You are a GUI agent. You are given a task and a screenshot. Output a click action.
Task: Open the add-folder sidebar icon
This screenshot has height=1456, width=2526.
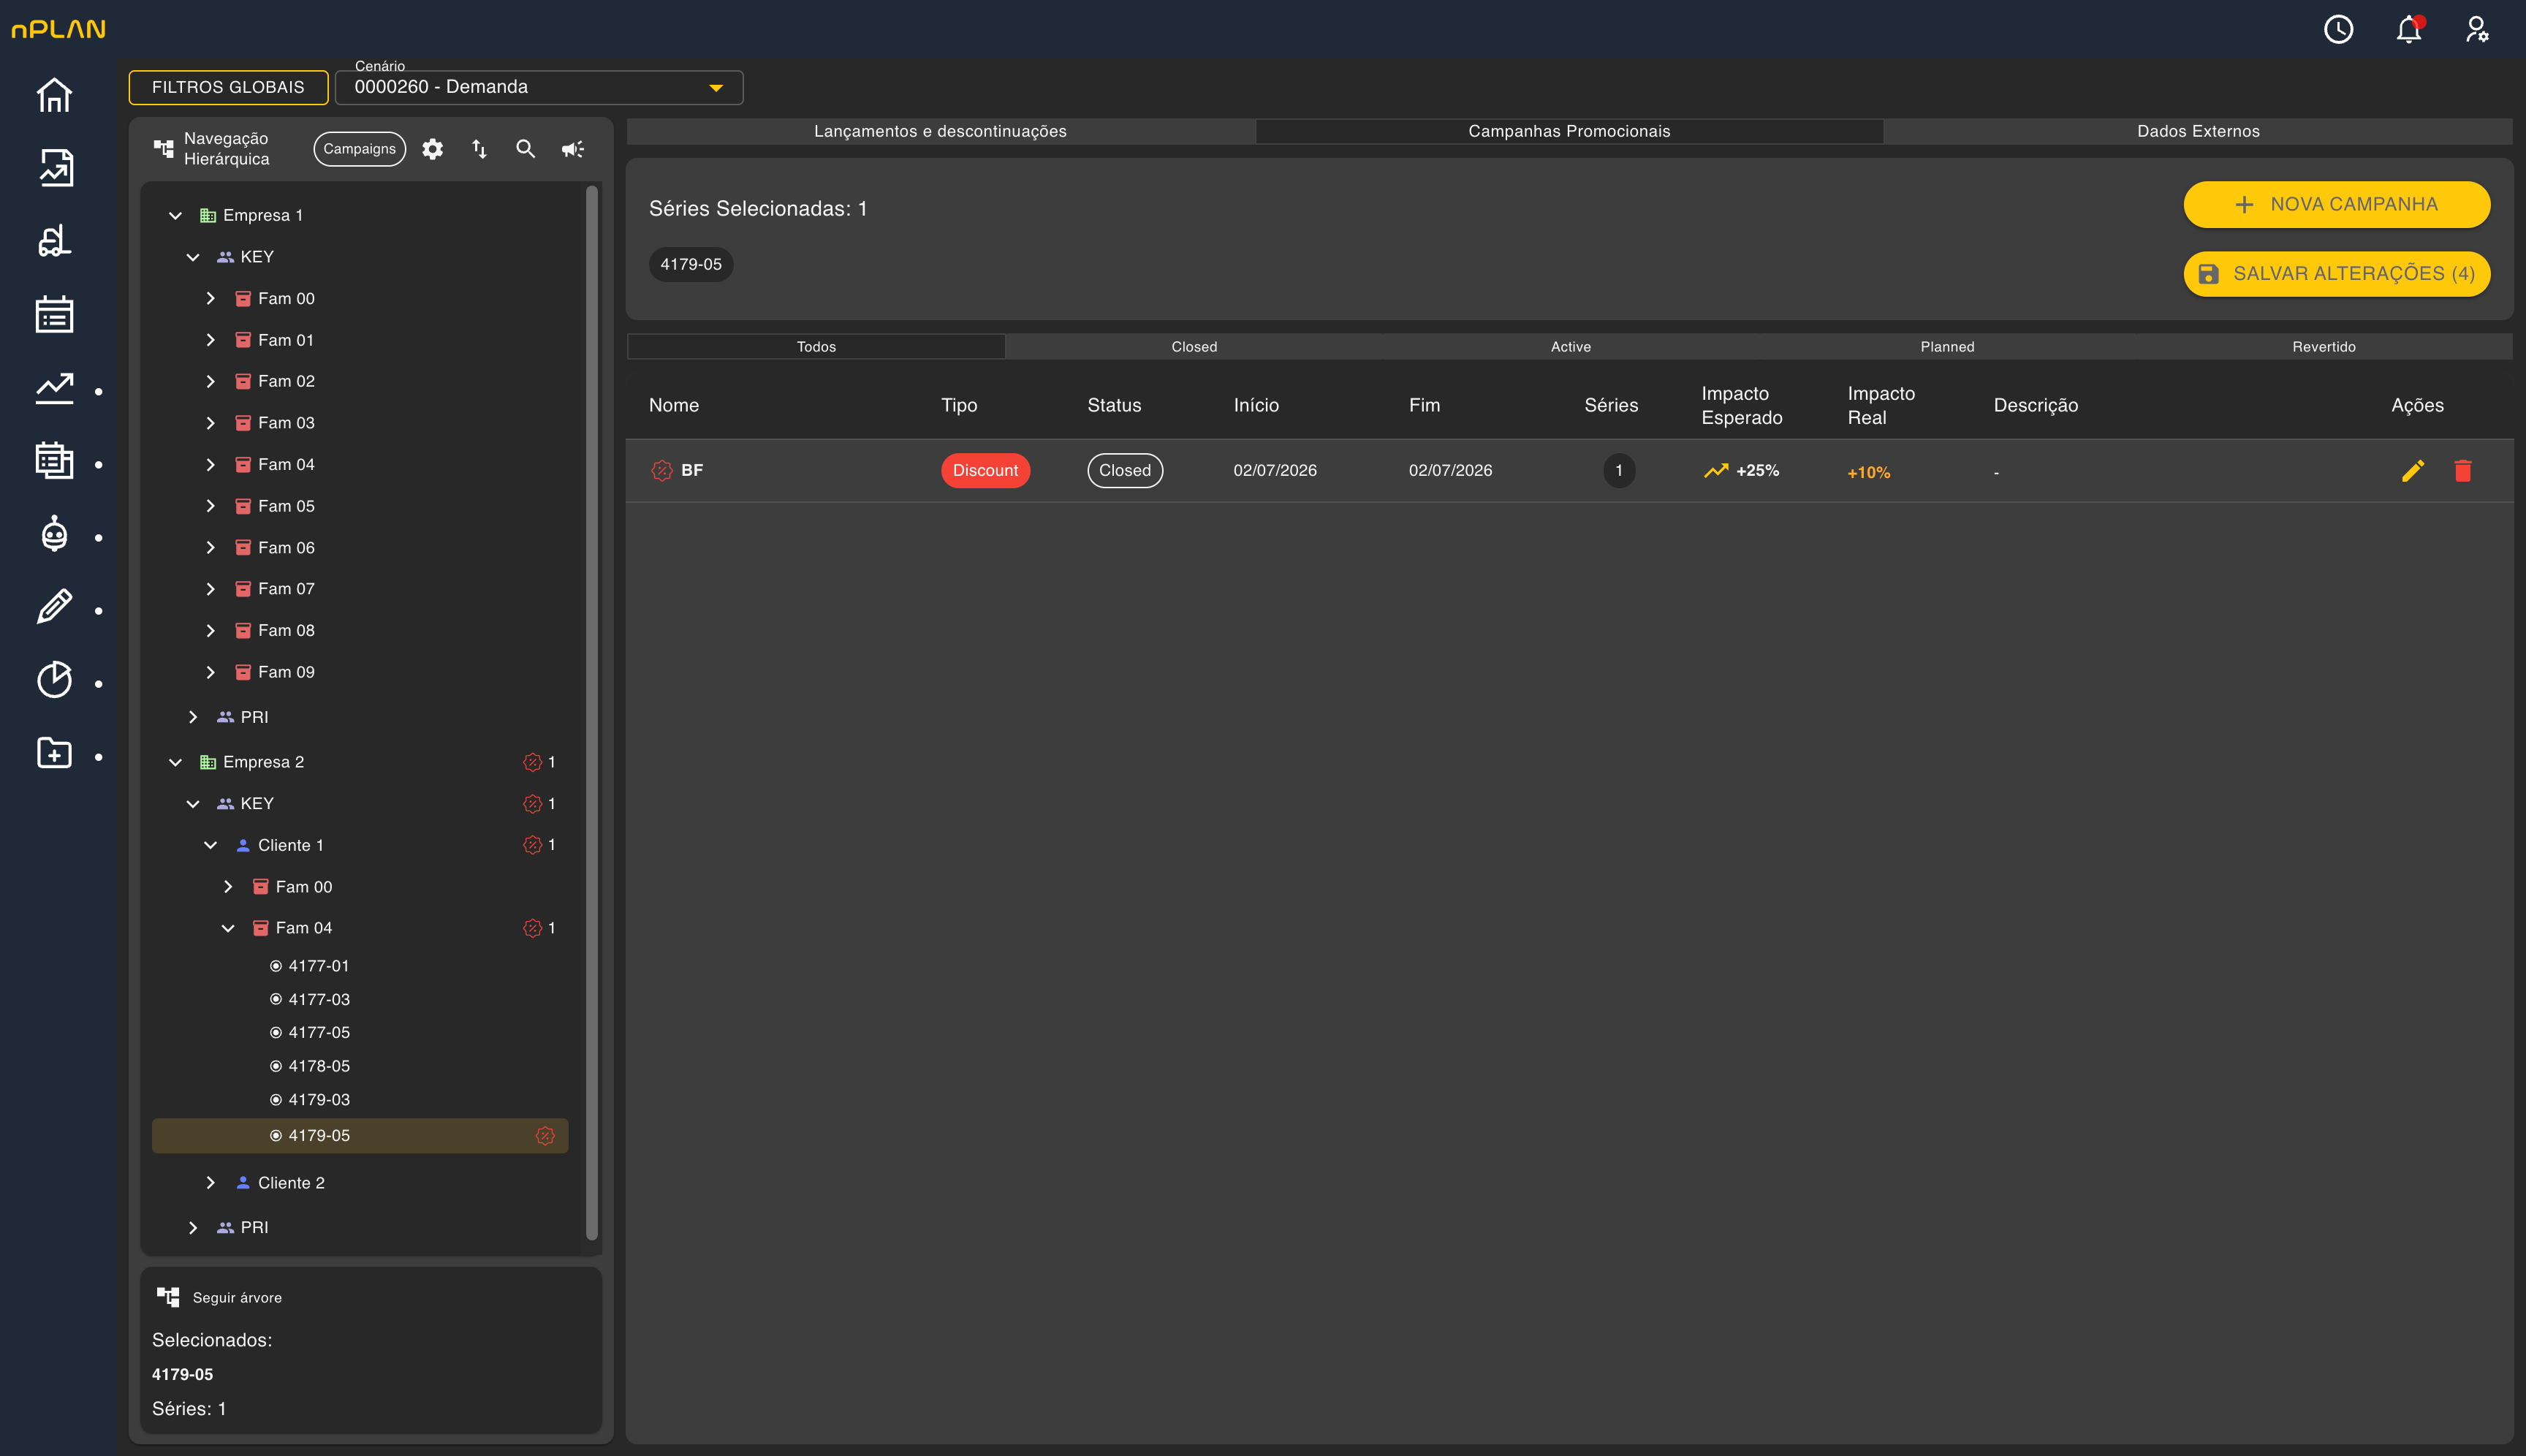(54, 753)
